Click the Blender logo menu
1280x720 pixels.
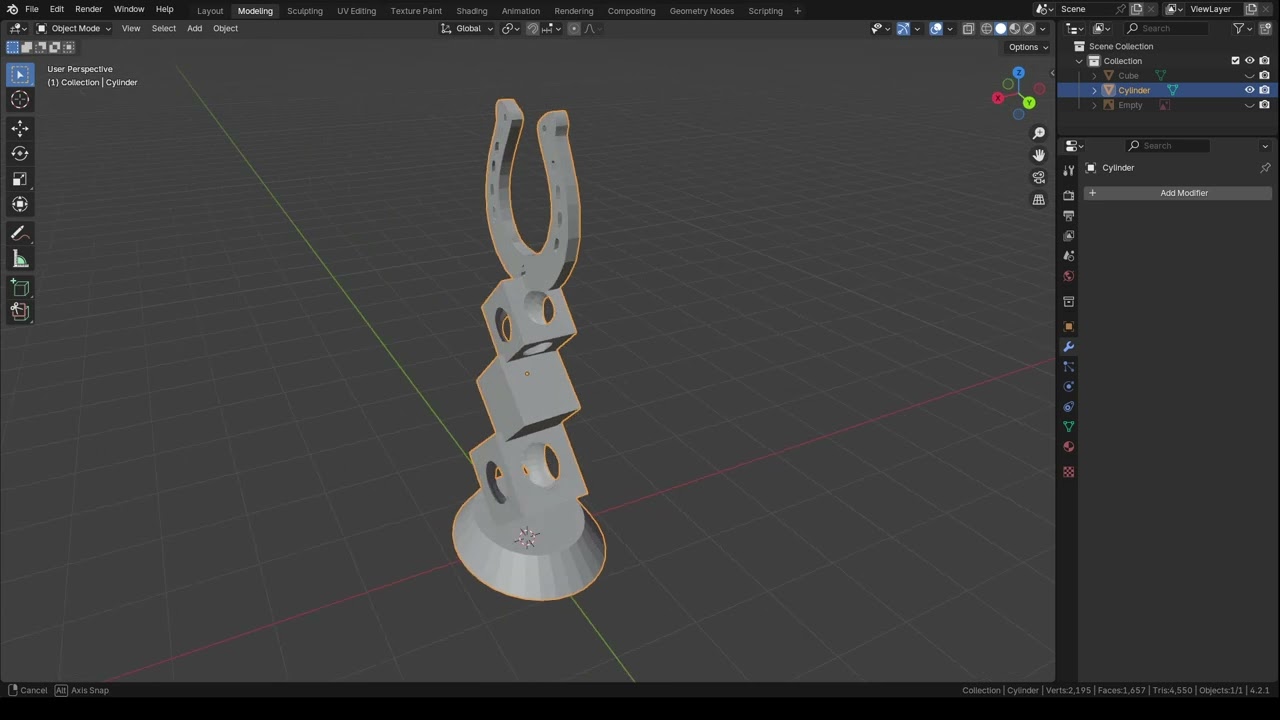(12, 9)
